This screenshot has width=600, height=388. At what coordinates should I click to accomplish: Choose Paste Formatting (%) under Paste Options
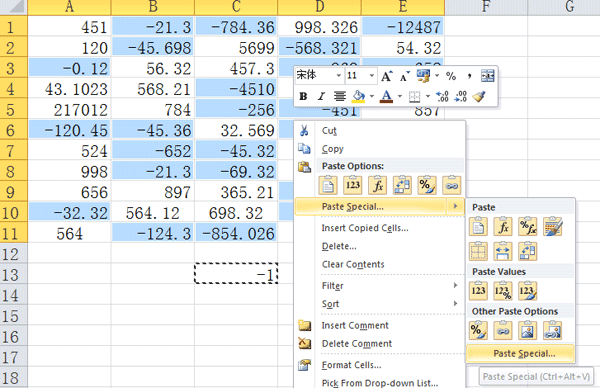click(x=427, y=185)
